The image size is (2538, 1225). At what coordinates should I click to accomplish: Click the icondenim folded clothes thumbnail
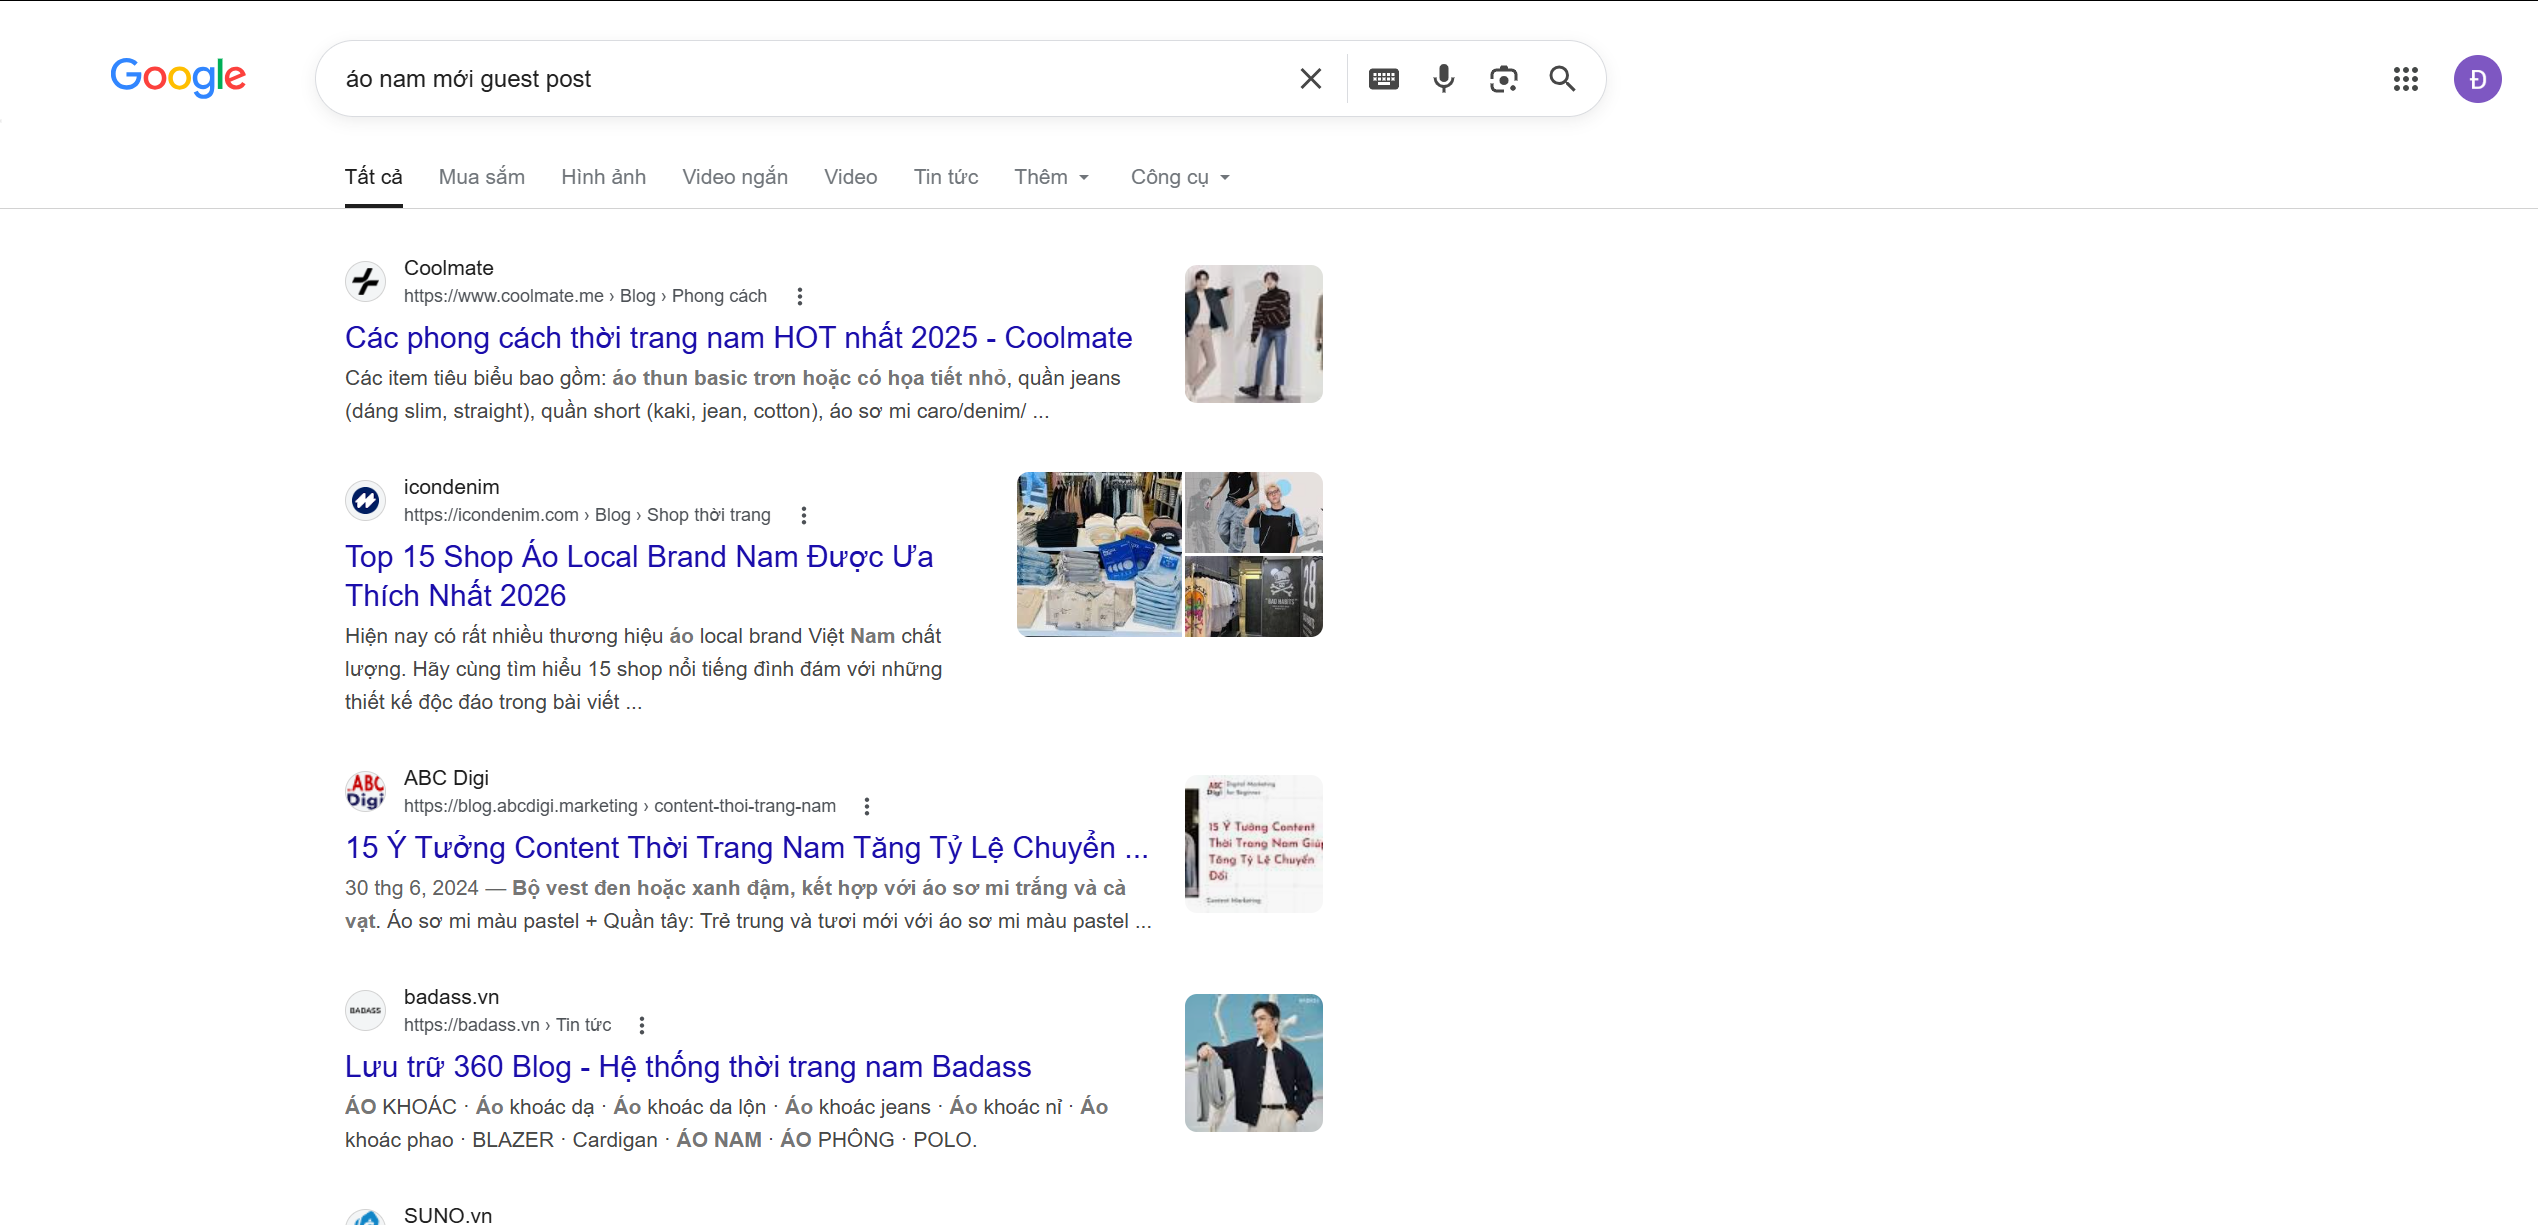1099,554
